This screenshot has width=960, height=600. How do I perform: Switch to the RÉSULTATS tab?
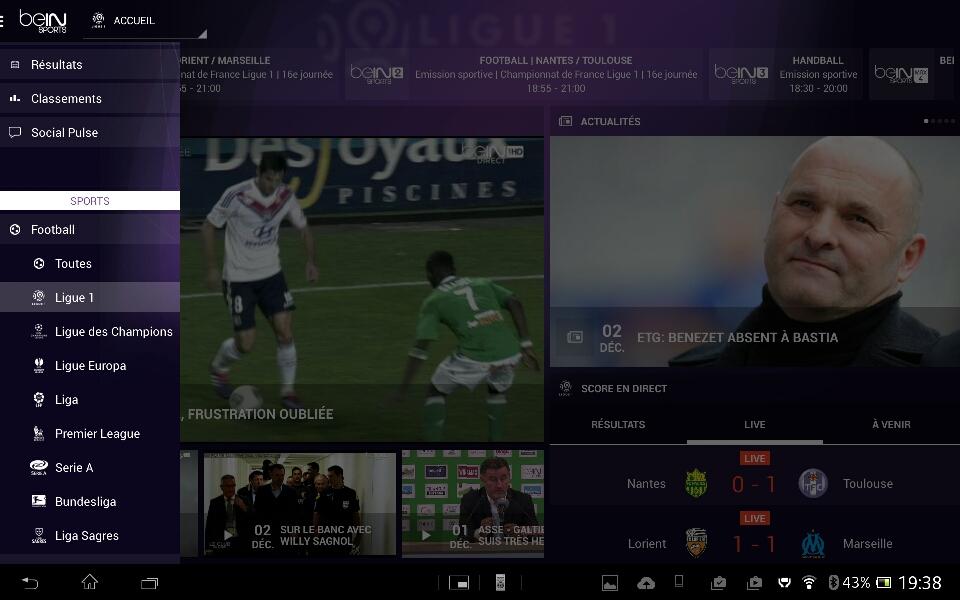click(x=618, y=424)
